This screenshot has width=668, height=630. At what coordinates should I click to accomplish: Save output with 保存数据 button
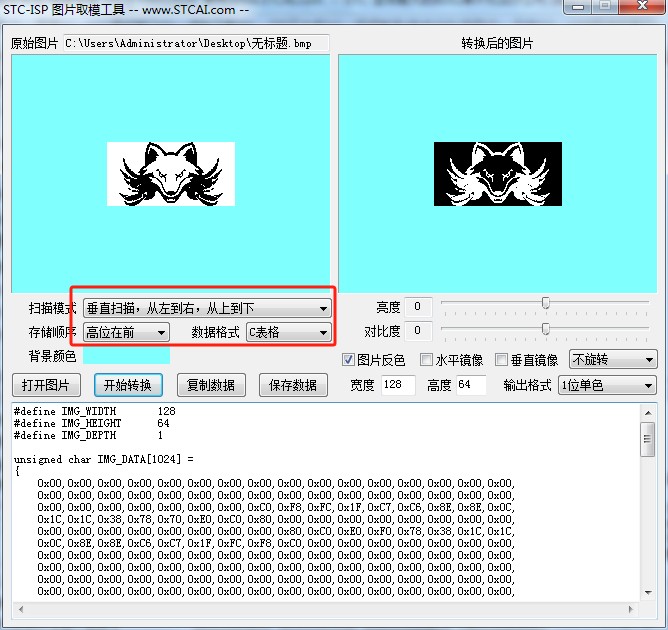pos(293,385)
